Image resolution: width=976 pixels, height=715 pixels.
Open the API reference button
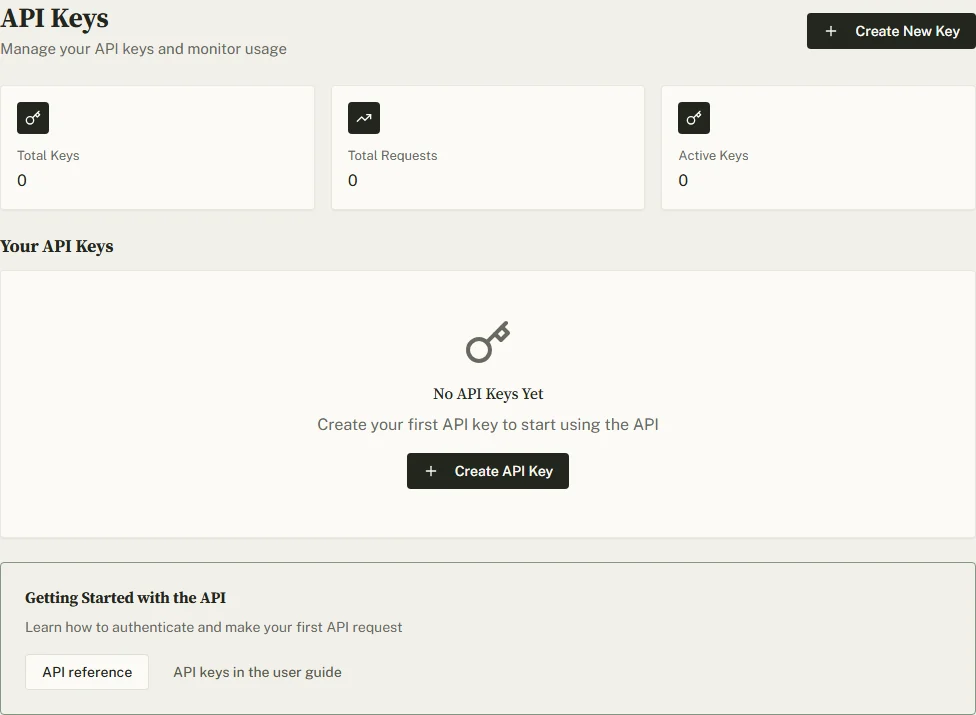(x=87, y=672)
